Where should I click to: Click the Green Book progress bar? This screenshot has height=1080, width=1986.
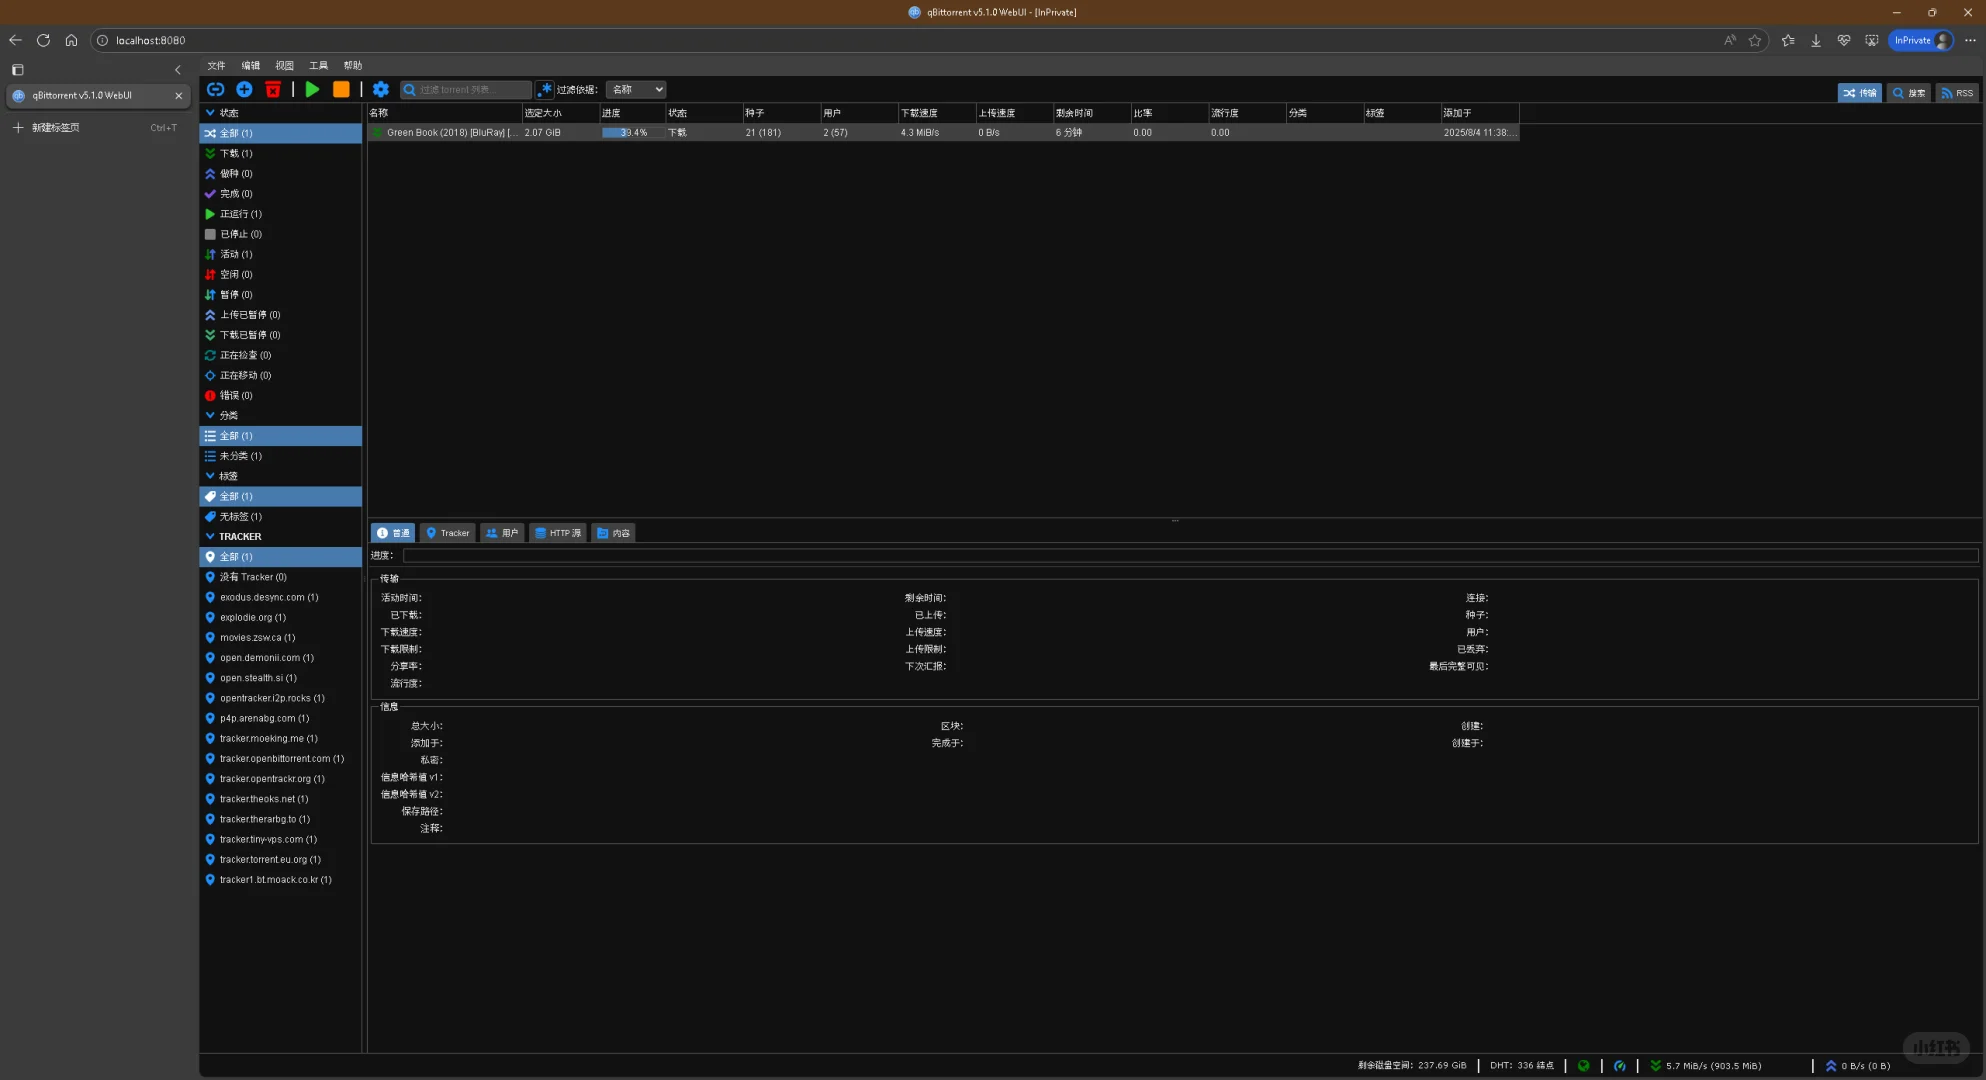point(632,133)
